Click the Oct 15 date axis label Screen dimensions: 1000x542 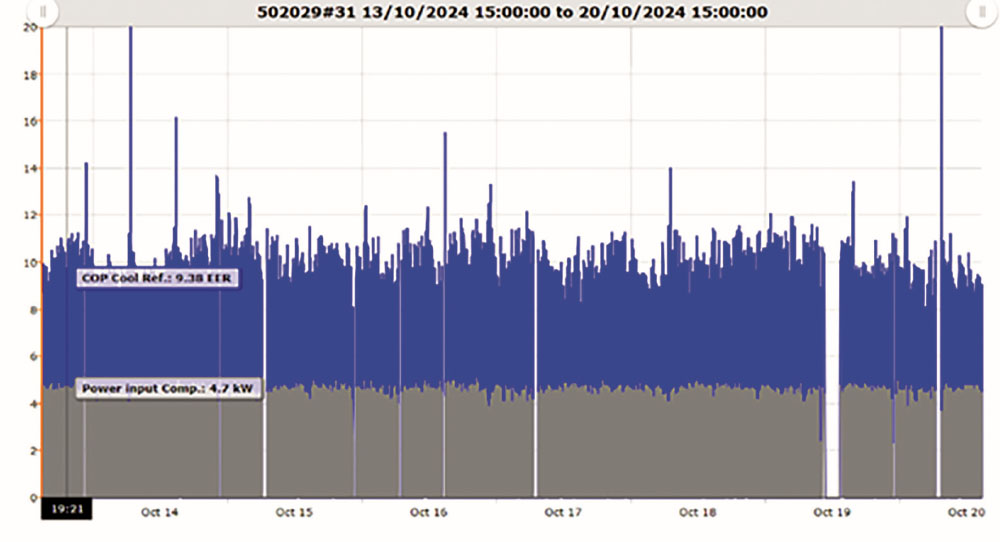tap(294, 512)
